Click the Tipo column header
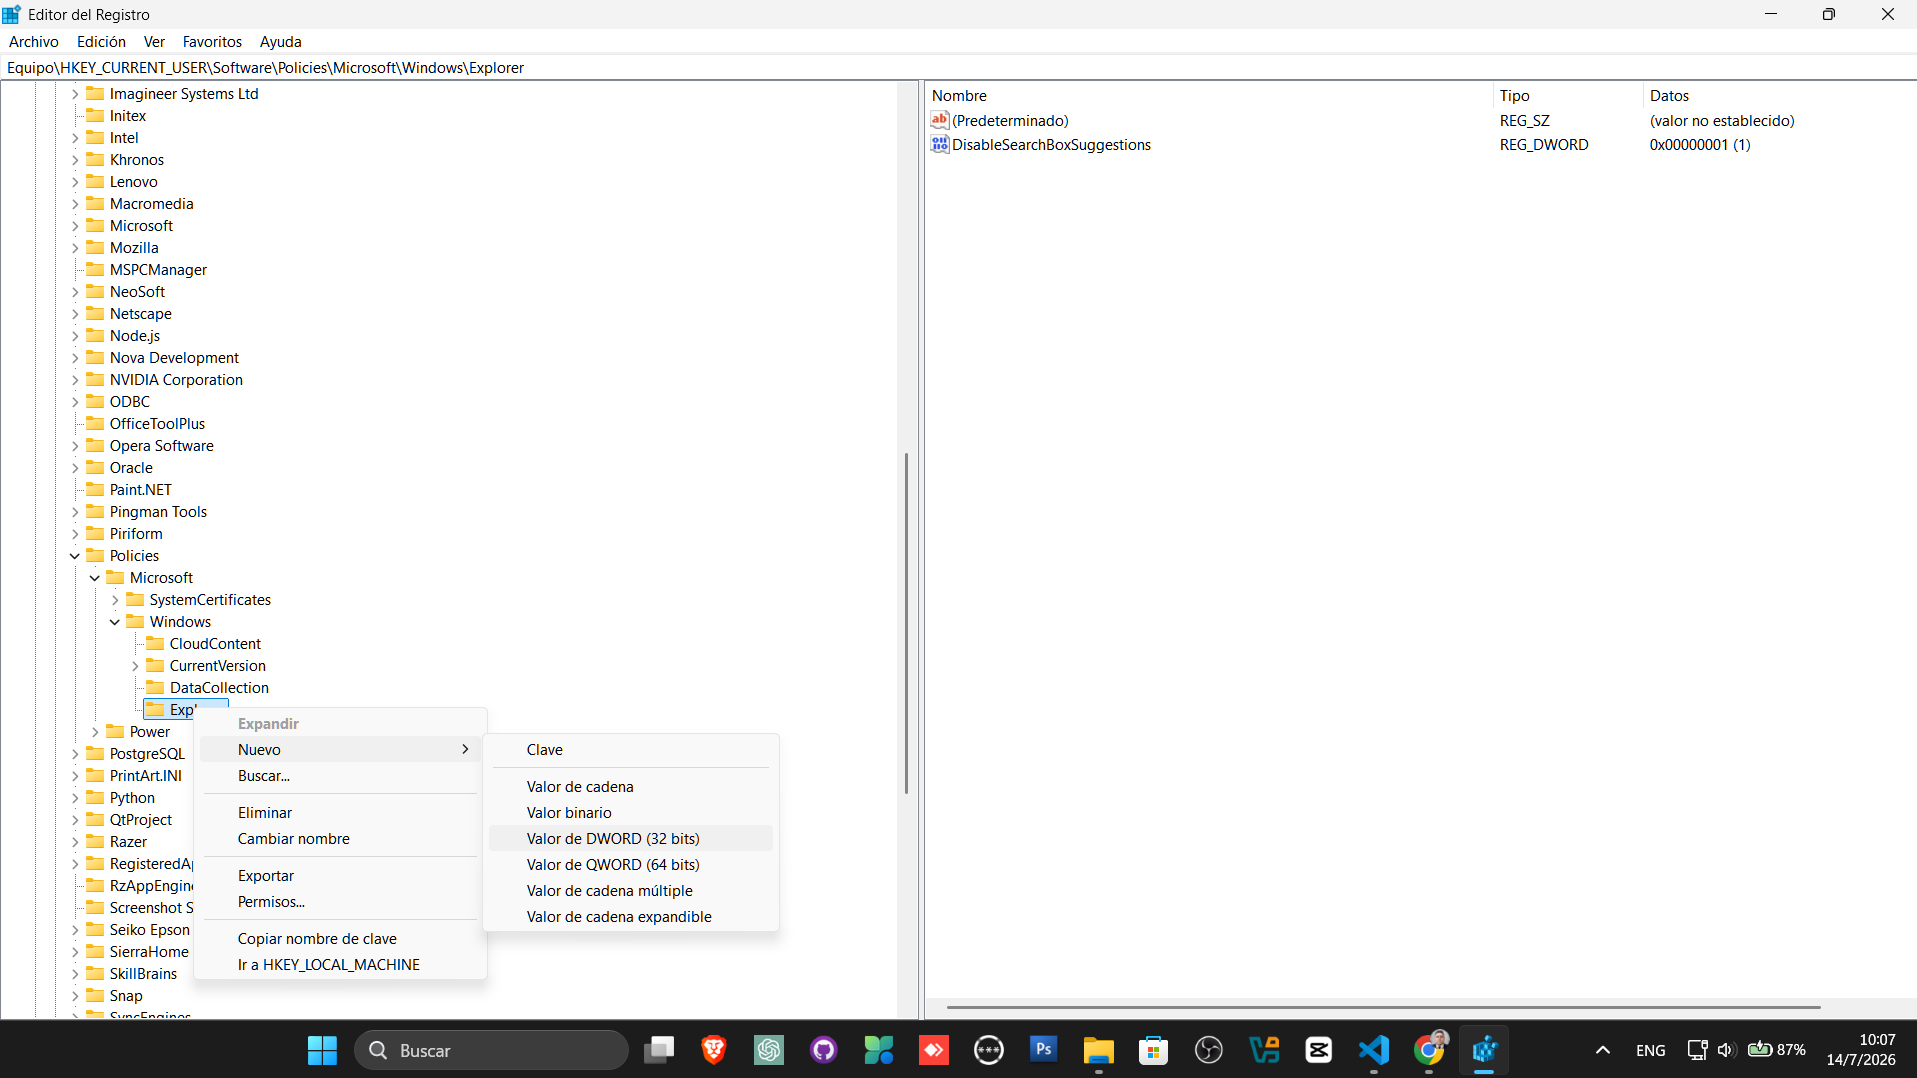The height and width of the screenshot is (1078, 1917). pyautogui.click(x=1568, y=95)
